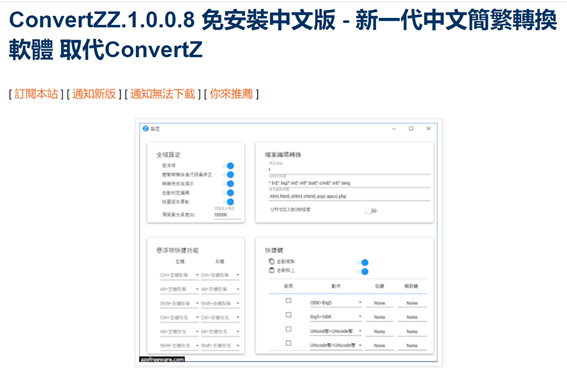Click the 按鍵 None field in Big5>GBK row
This screenshot has height=368, width=567.
[x=379, y=317]
